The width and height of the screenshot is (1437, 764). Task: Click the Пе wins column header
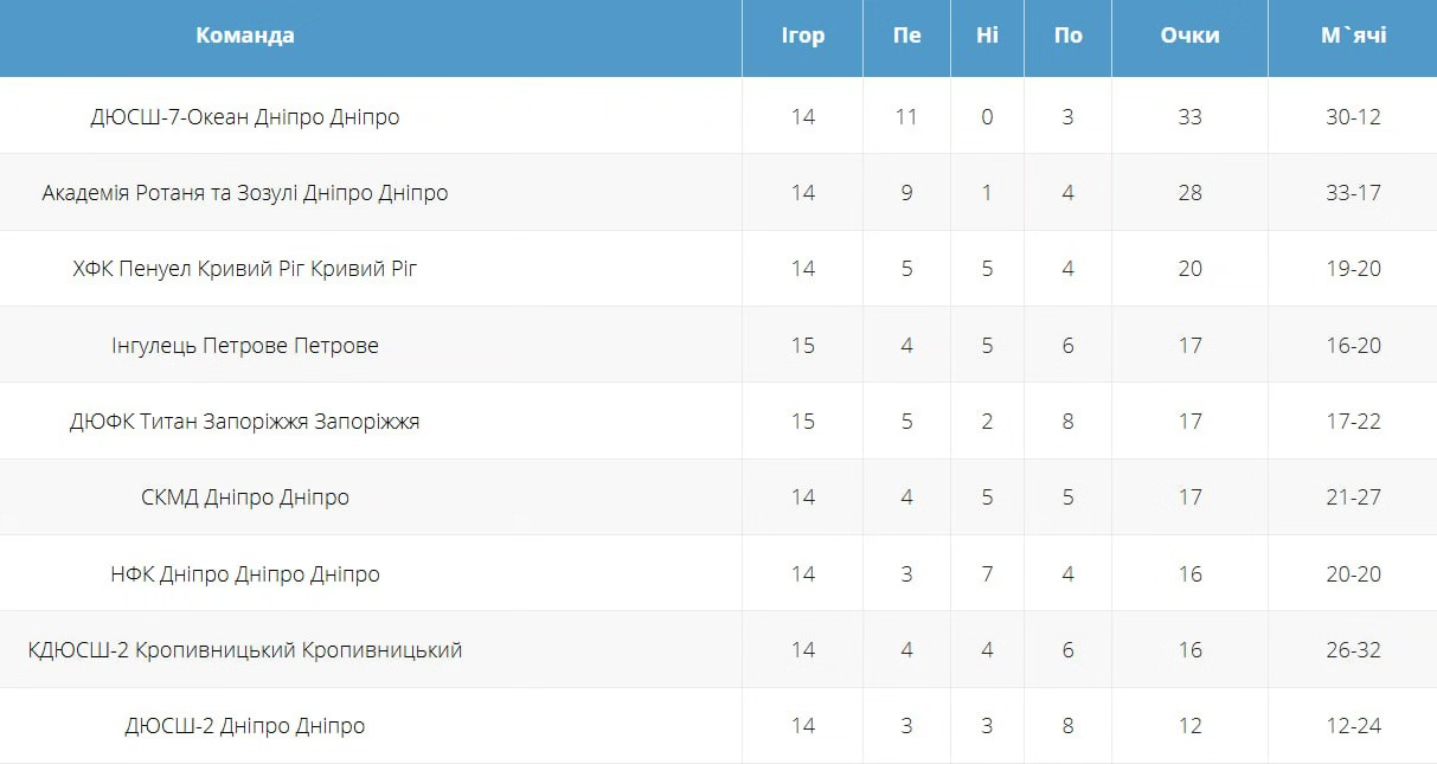(x=906, y=36)
